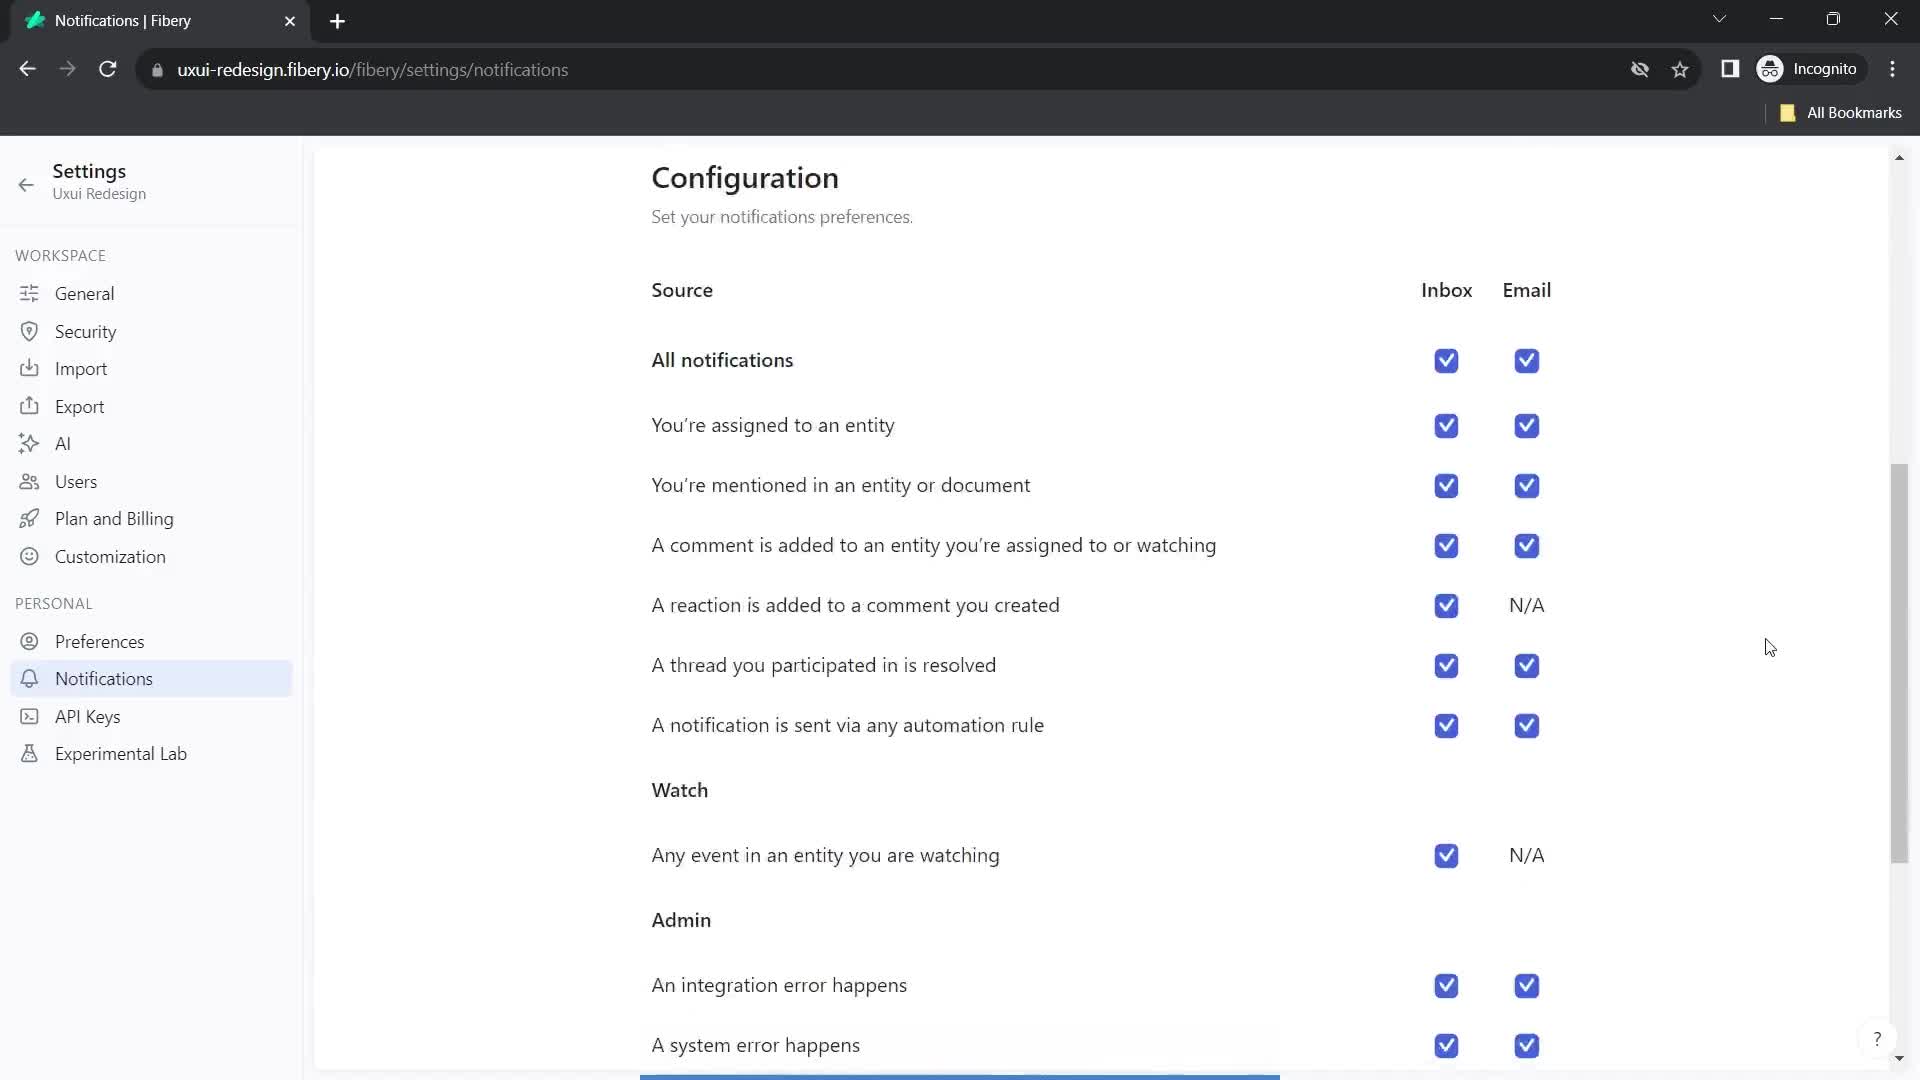Open the tab search dropdown arrow
The image size is (1920, 1080).
1719,19
